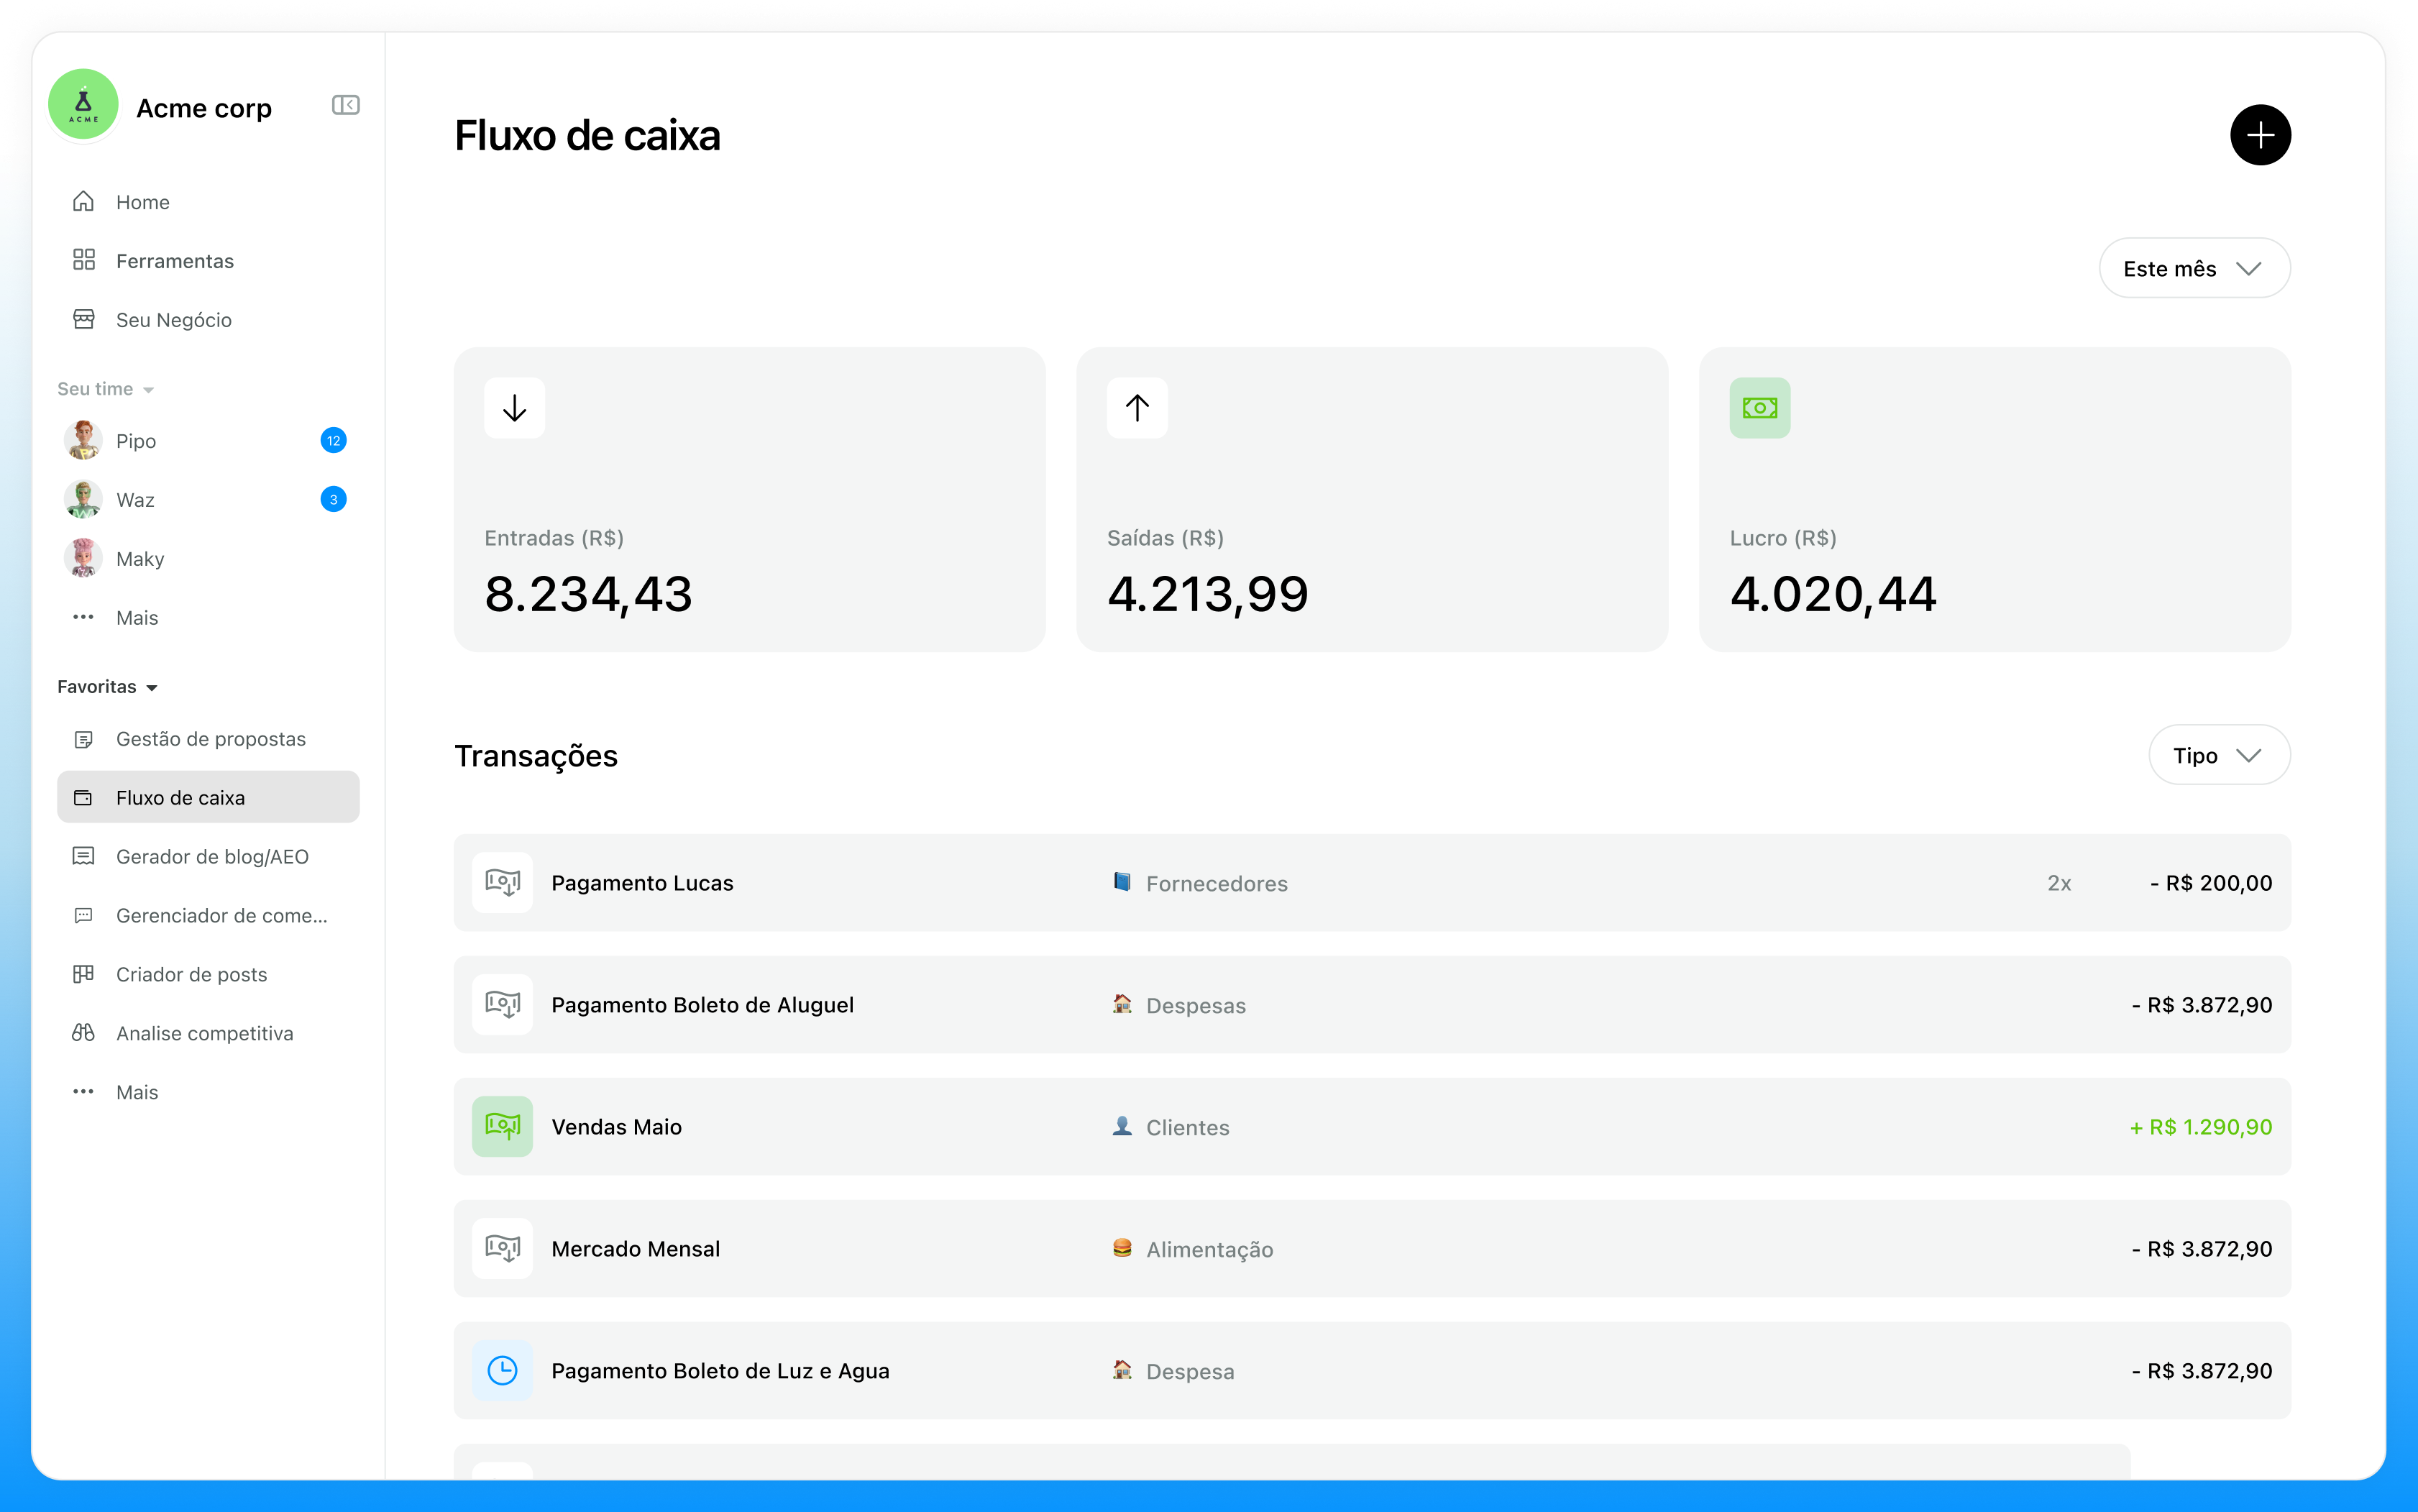Open Seu Negócio in sidebar
This screenshot has width=2418, height=1512.
click(208, 320)
